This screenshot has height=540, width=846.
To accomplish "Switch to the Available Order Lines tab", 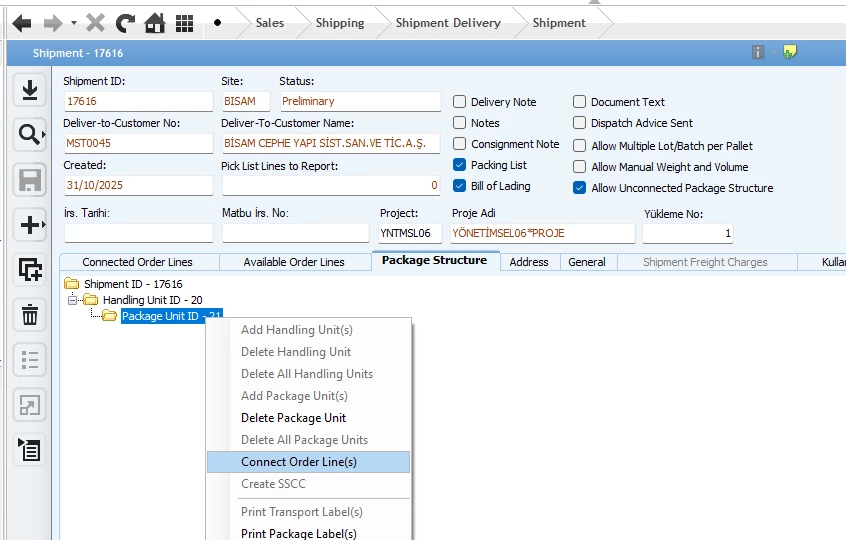I will tap(294, 262).
